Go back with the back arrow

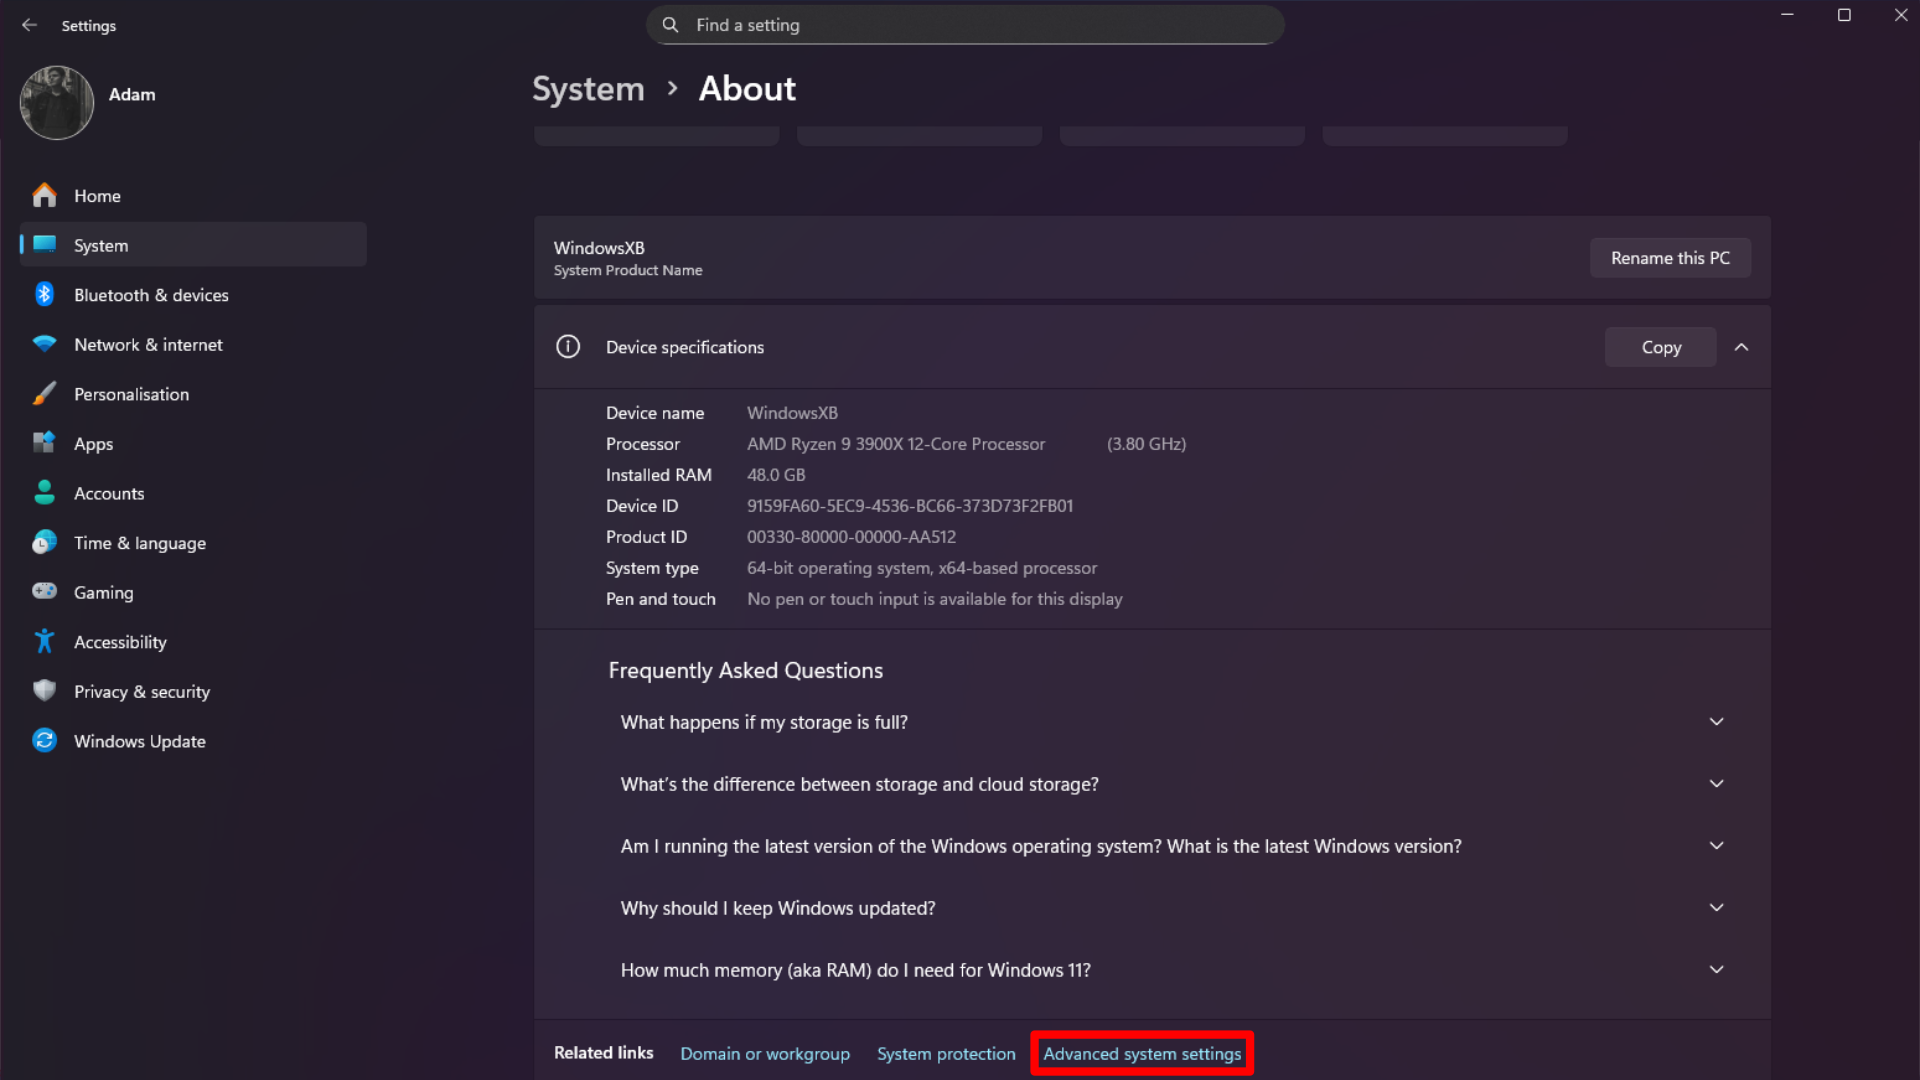[29, 25]
